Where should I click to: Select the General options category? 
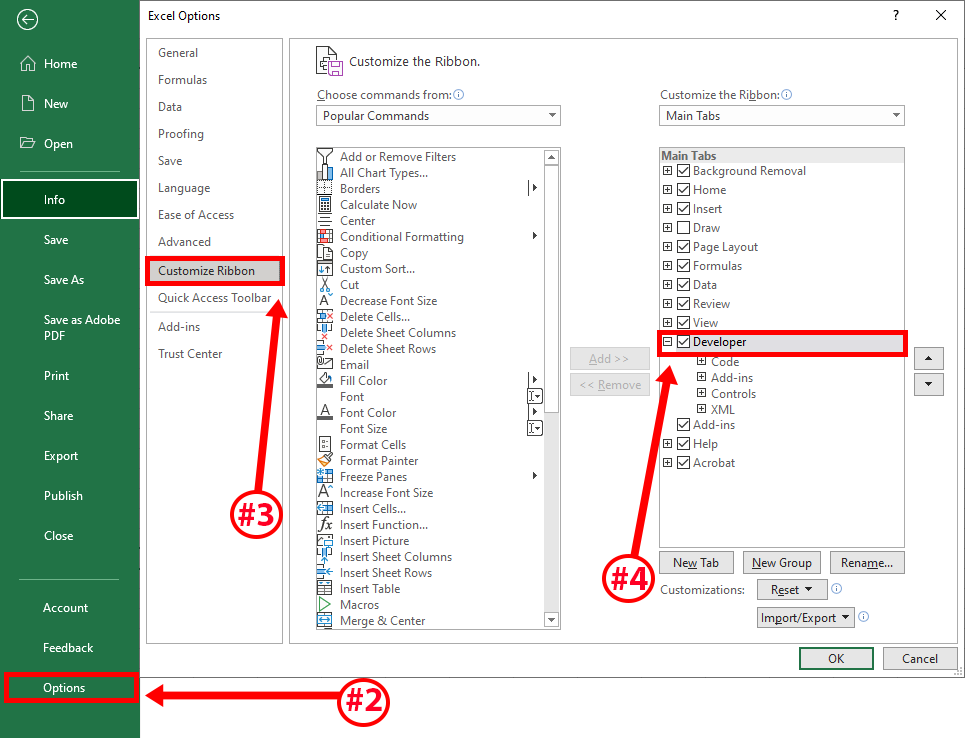(x=178, y=53)
